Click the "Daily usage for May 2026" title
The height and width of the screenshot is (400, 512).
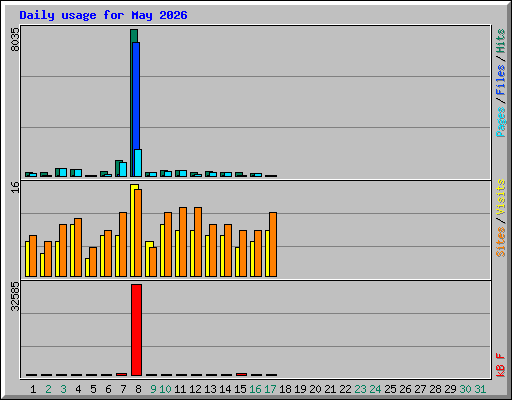(103, 15)
